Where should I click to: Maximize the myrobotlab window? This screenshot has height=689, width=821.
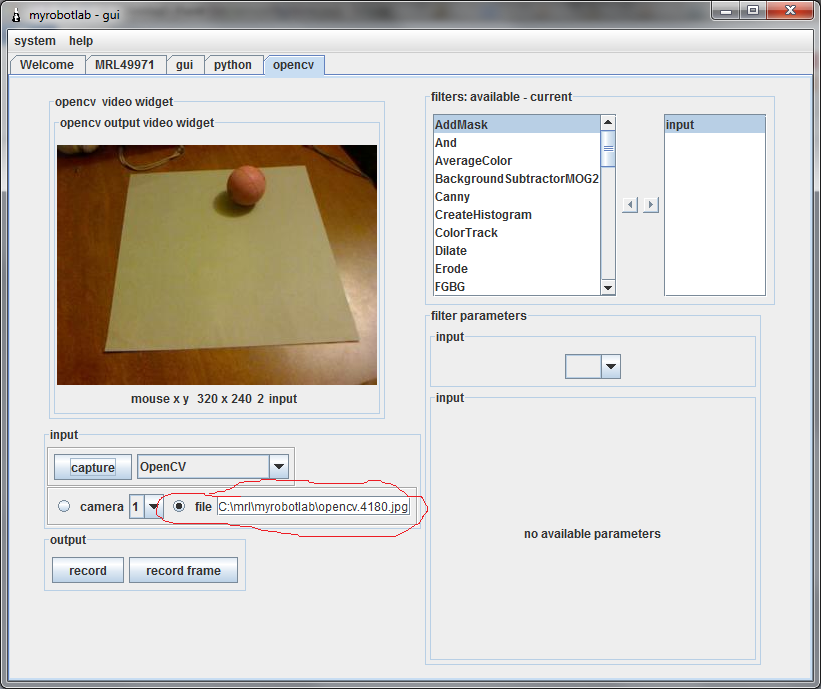753,10
